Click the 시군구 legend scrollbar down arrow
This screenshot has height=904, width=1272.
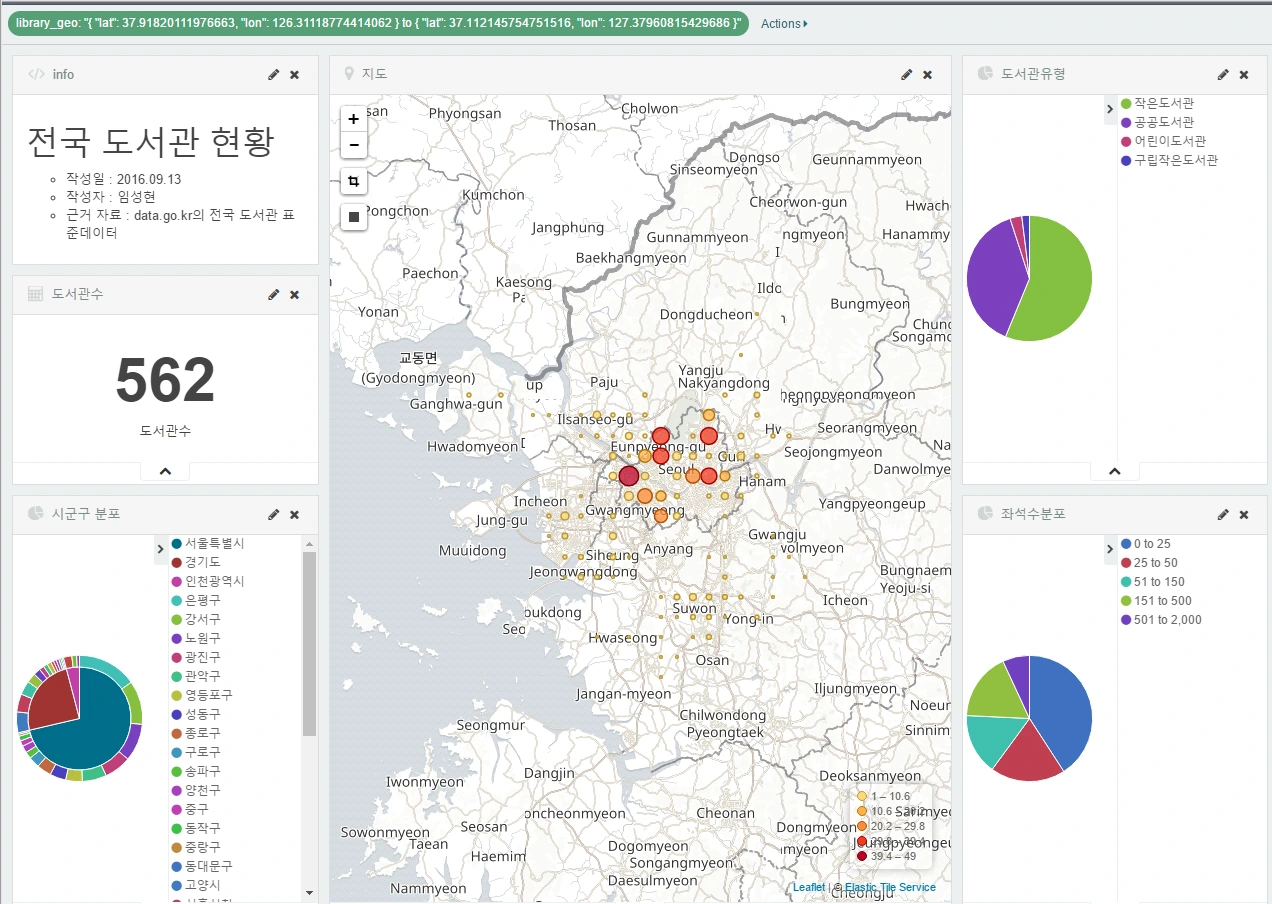[309, 892]
